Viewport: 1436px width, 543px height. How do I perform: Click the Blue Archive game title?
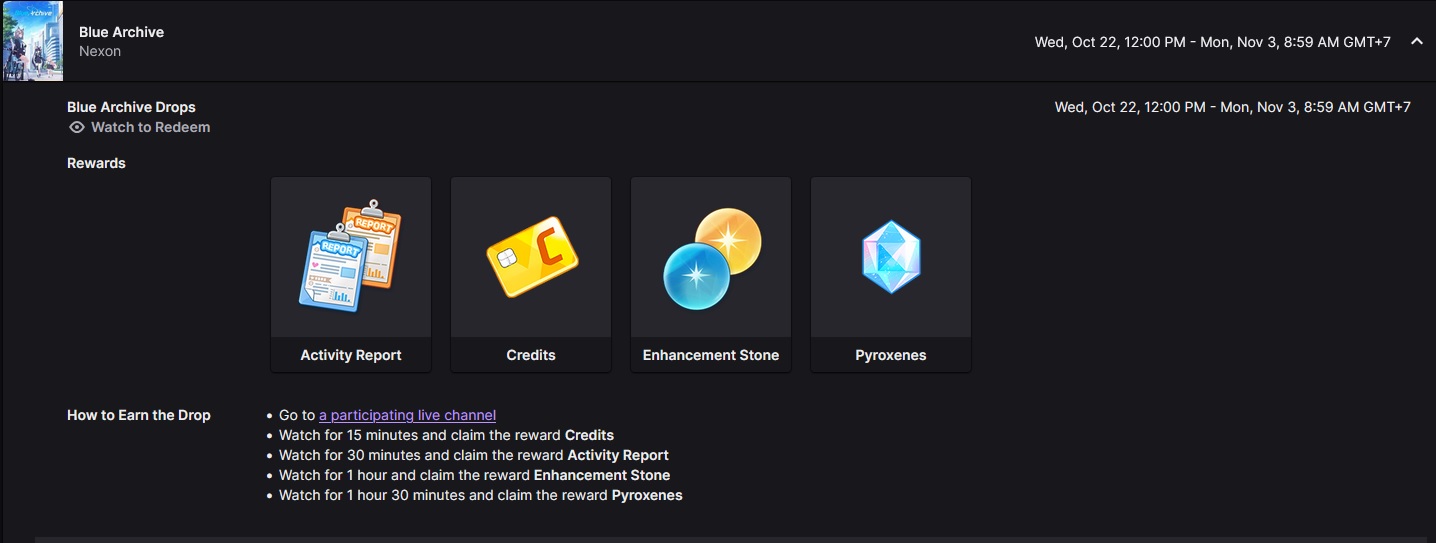tap(121, 32)
